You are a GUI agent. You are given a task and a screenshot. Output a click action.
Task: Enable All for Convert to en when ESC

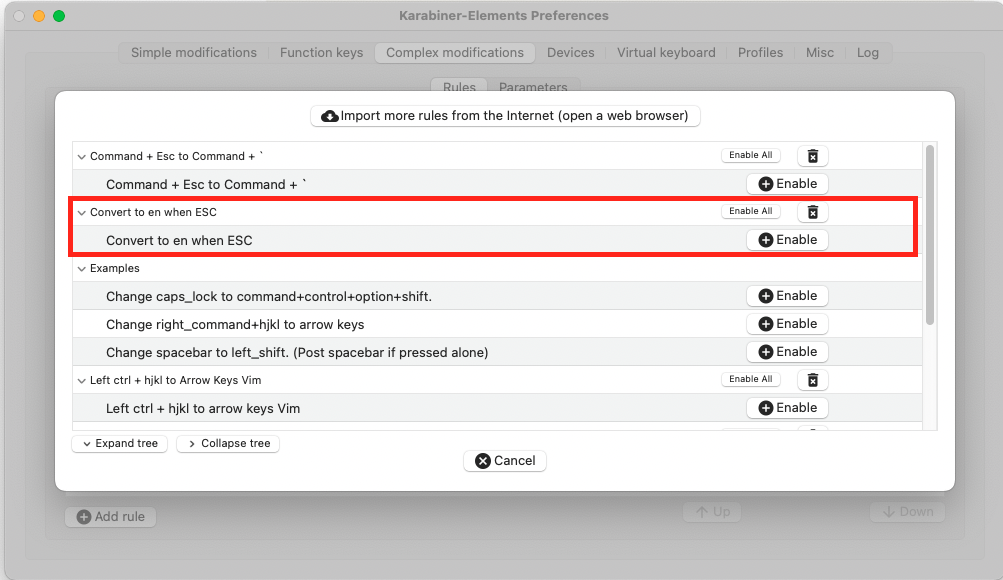point(750,211)
